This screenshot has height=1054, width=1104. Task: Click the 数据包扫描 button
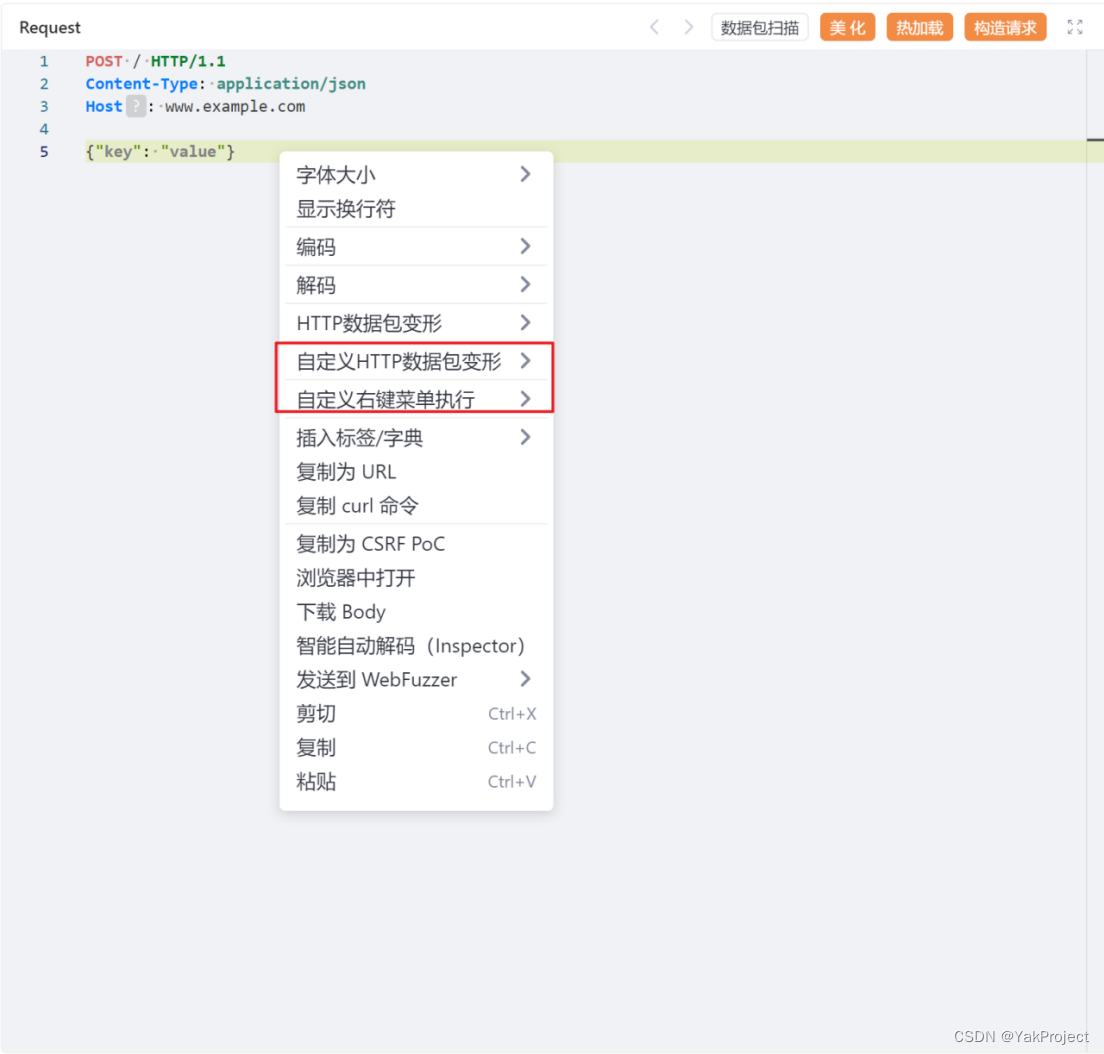760,27
